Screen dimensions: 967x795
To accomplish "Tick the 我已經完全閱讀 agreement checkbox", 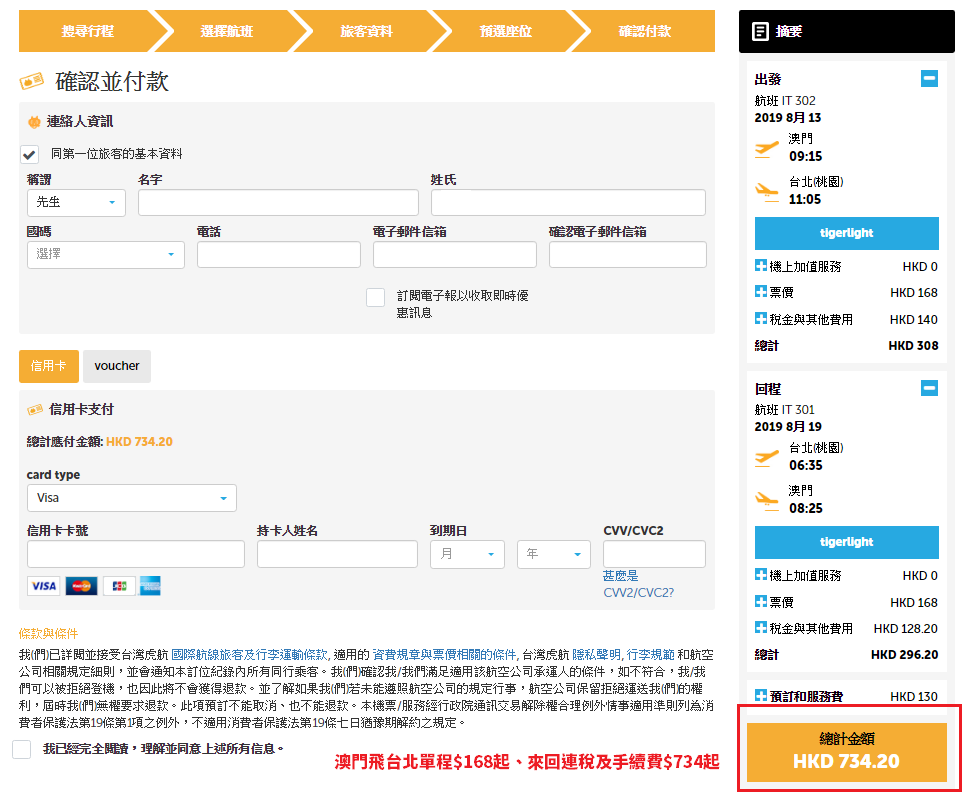I will (x=22, y=749).
